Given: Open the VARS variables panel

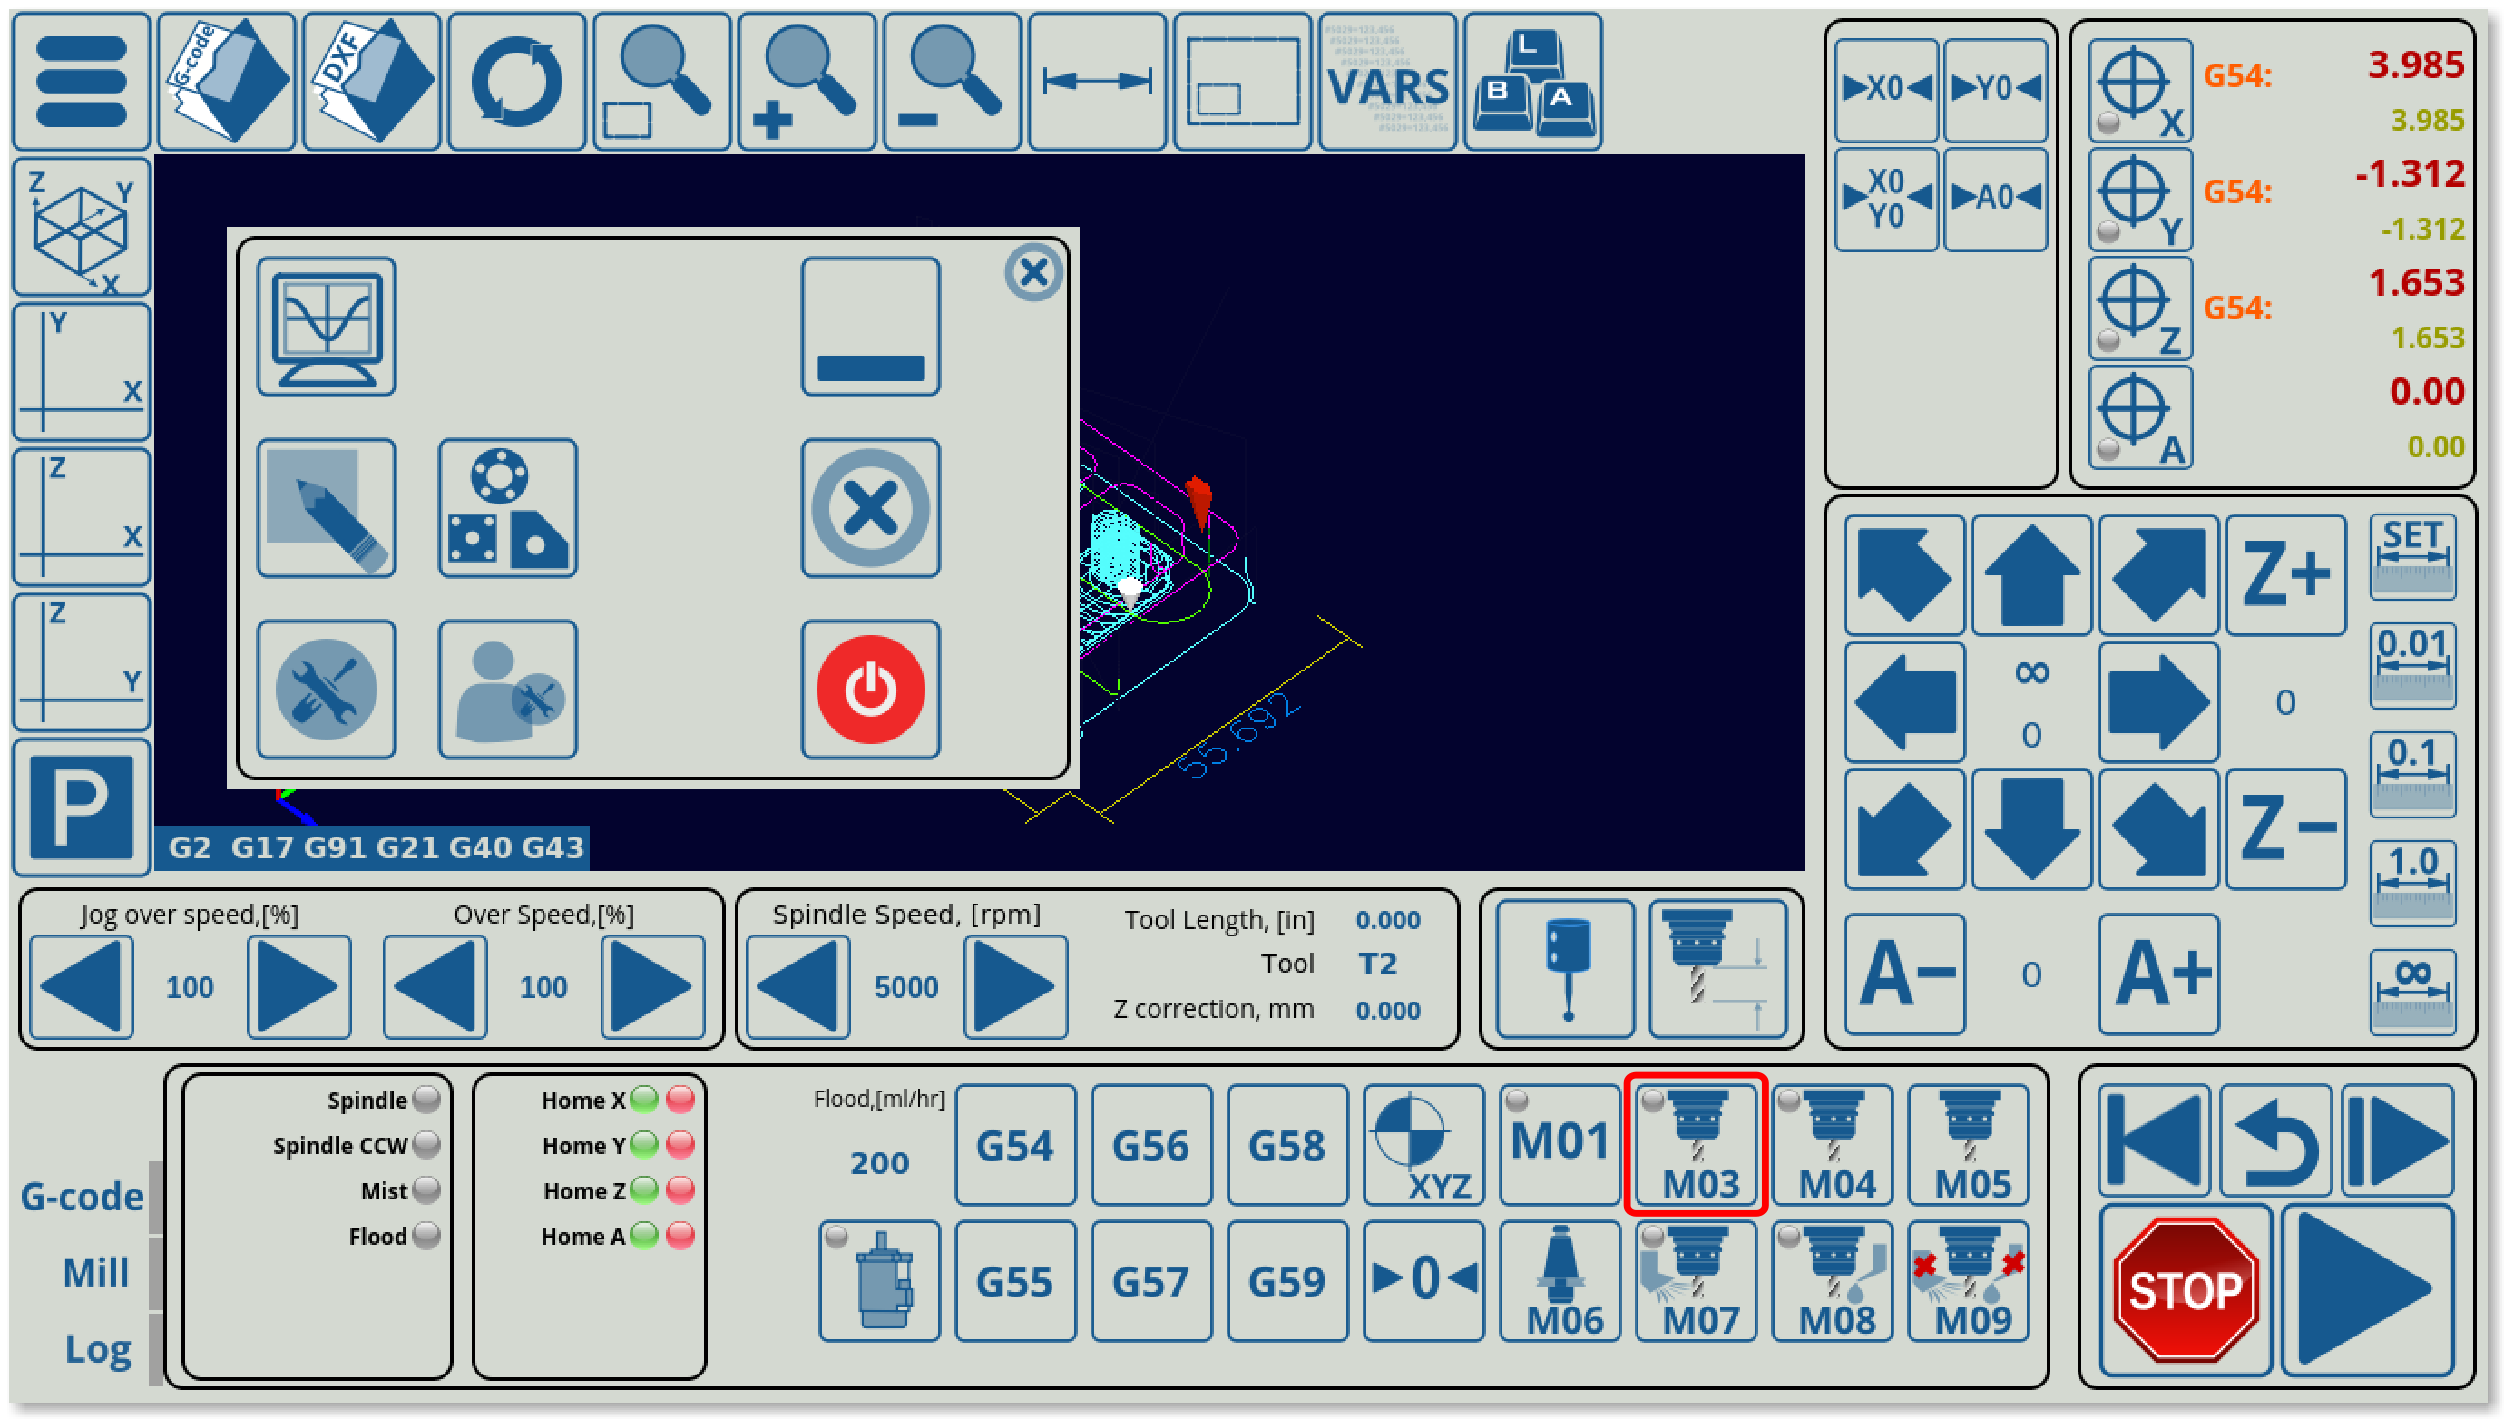Looking at the screenshot, I should pyautogui.click(x=1387, y=82).
